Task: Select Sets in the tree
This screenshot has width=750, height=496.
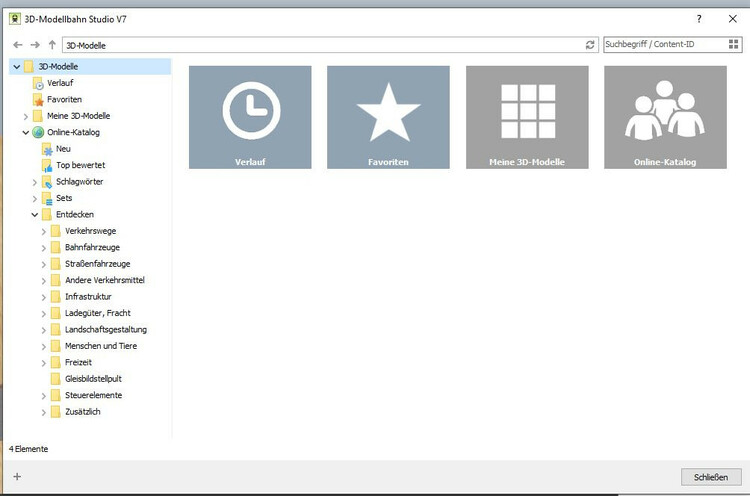Action: [x=64, y=198]
